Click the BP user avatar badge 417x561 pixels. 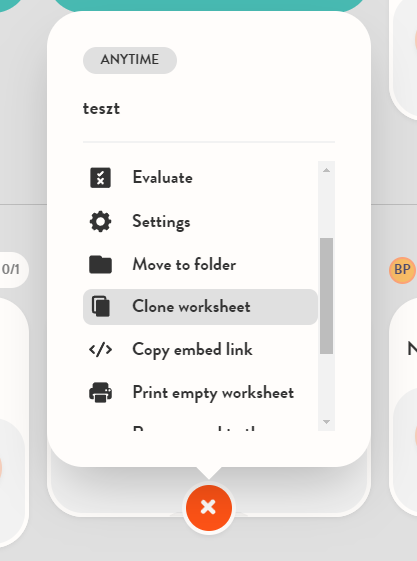tap(402, 270)
